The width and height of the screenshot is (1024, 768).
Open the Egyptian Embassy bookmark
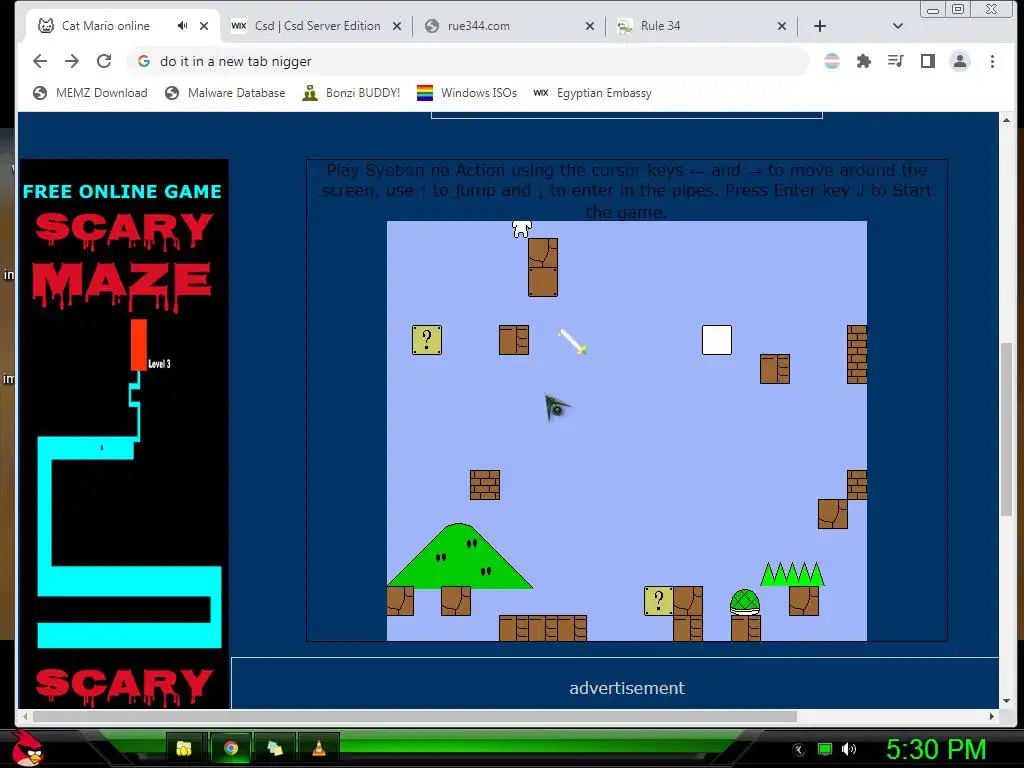[x=592, y=93]
